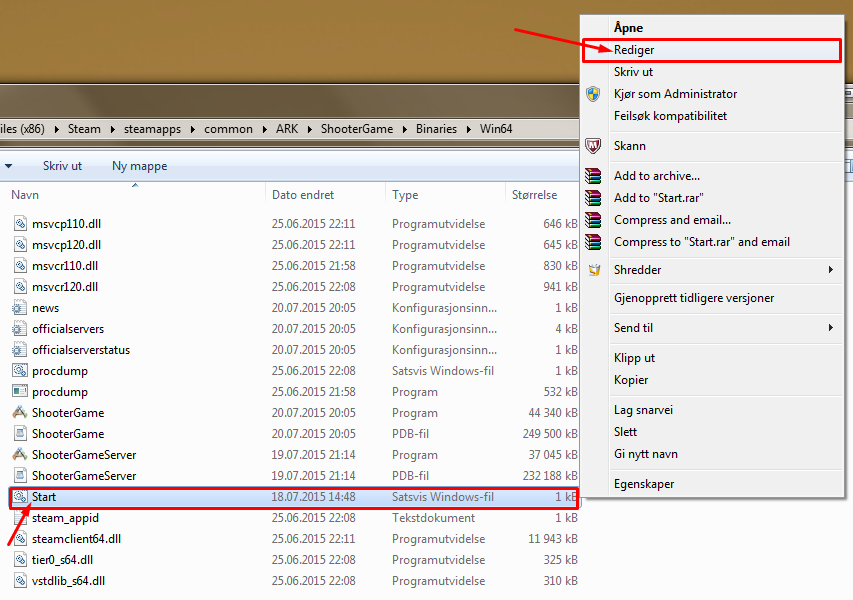
Task: Click the ShooterGameServer PDB file icon
Action: [x=20, y=475]
